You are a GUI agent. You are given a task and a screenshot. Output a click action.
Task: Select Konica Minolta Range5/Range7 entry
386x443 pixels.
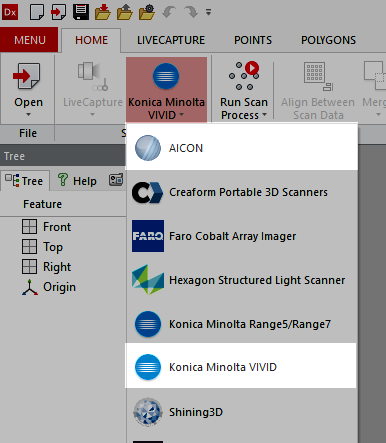click(242, 324)
